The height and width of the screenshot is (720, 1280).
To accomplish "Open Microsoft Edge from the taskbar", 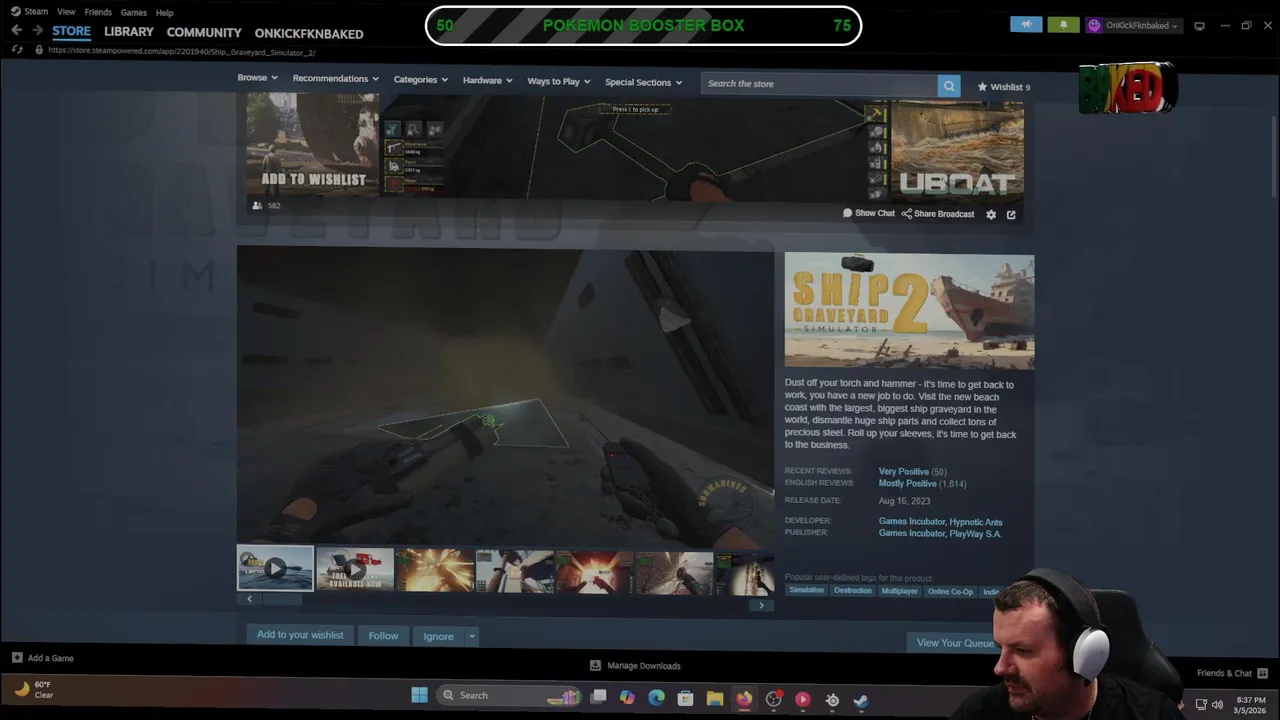I will pyautogui.click(x=656, y=697).
